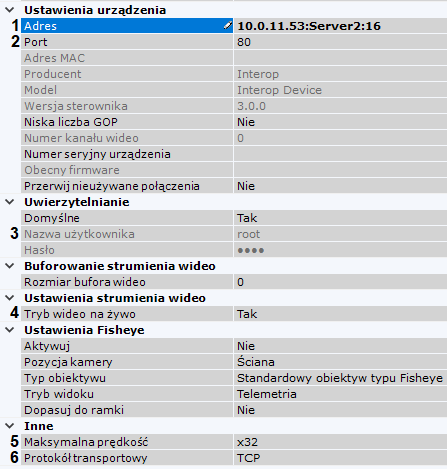
Task: Click Rozmiar bufora wideo value field
Action: (340, 282)
